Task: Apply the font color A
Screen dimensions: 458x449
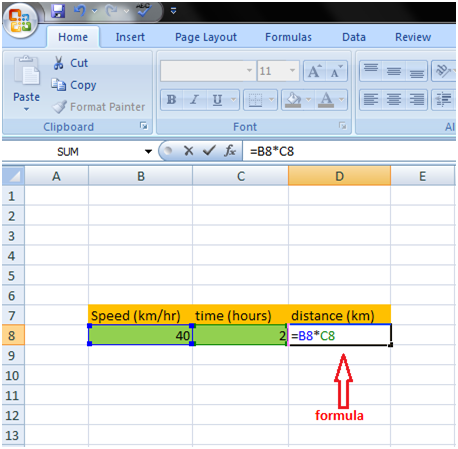Action: coord(326,100)
